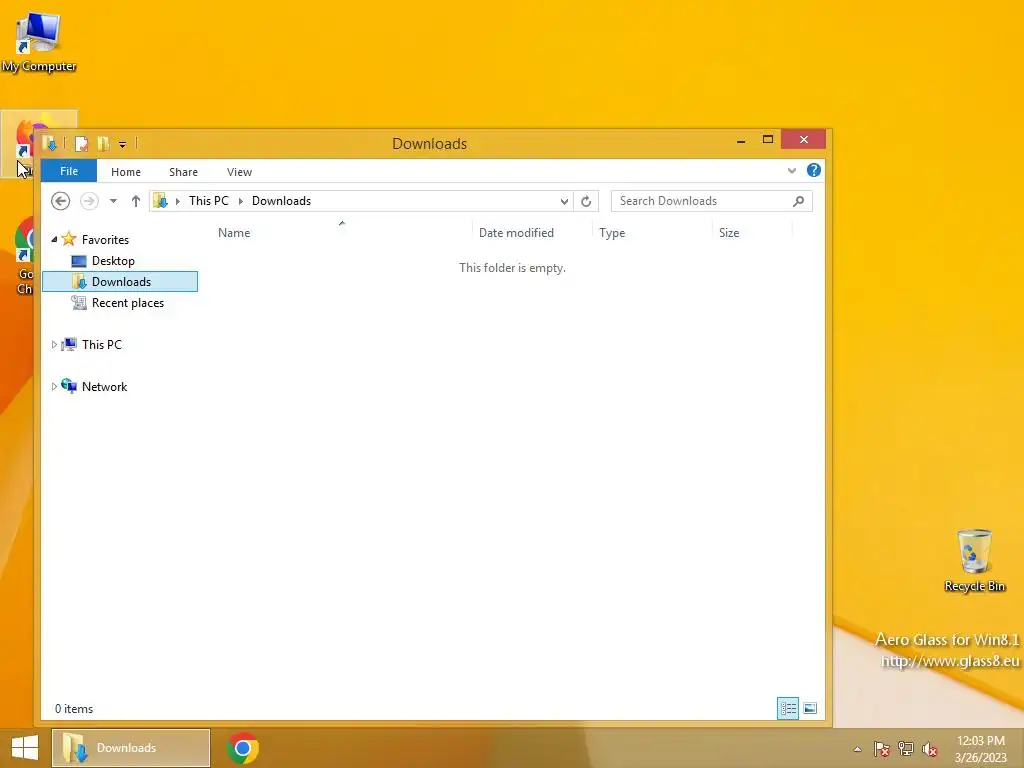Open Action Center flag tray icon
This screenshot has width=1024, height=768.
pyautogui.click(x=882, y=749)
